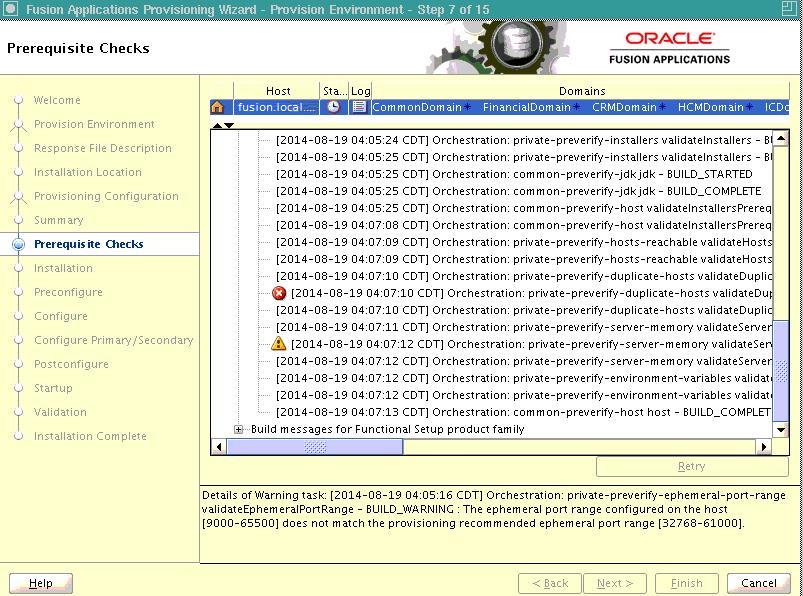Screen dimensions: 803x596
Task: Click the Log column header
Action: pos(360,91)
